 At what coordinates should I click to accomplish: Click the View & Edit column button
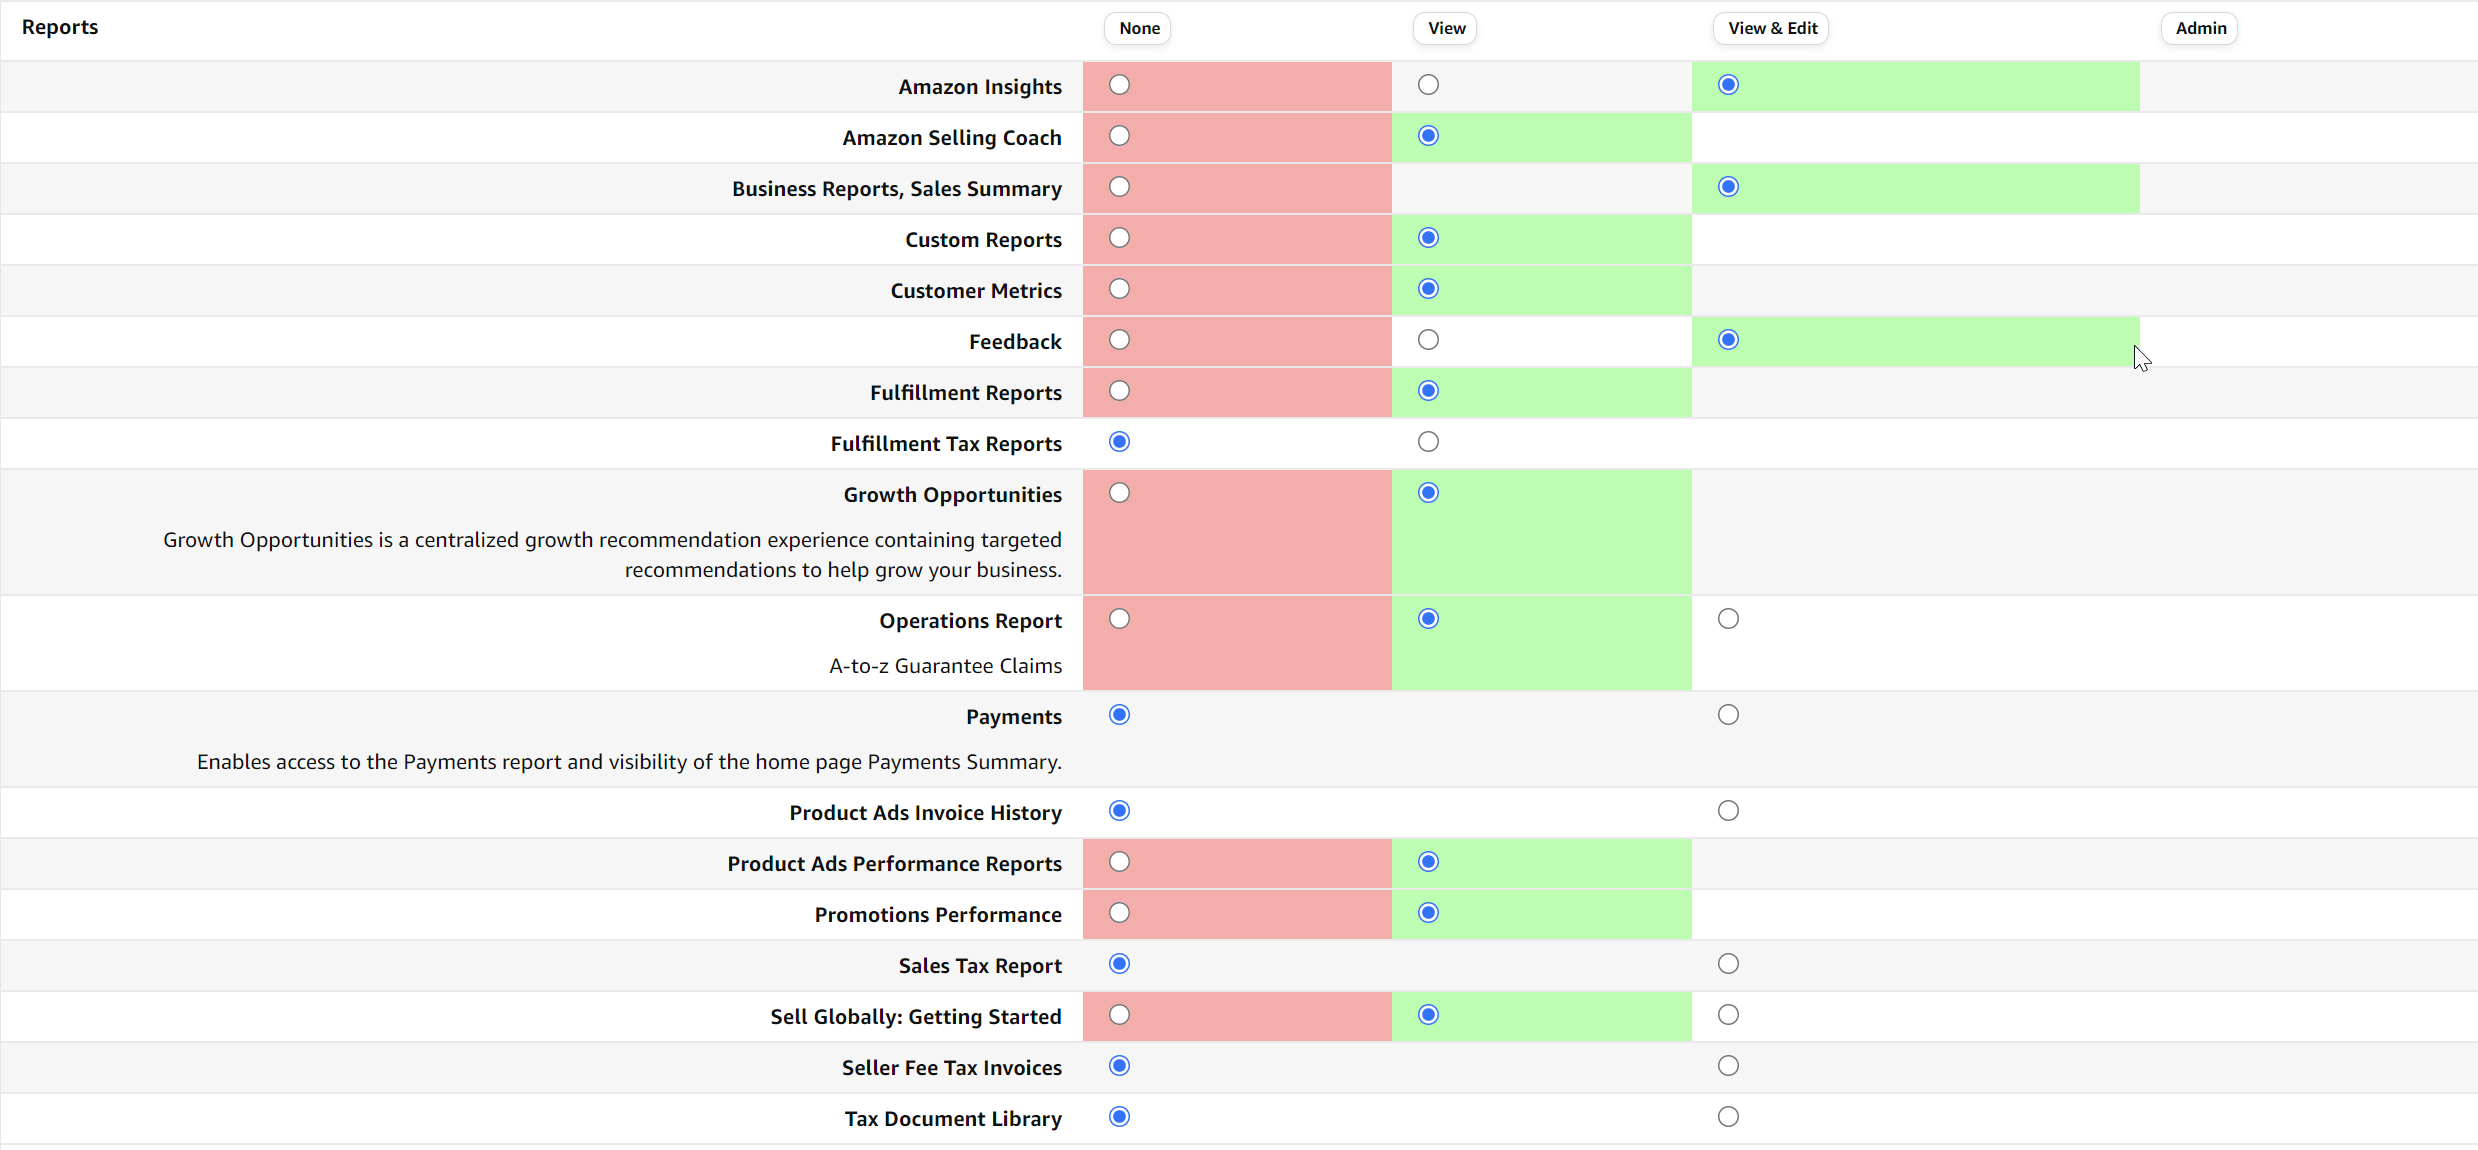tap(1771, 28)
